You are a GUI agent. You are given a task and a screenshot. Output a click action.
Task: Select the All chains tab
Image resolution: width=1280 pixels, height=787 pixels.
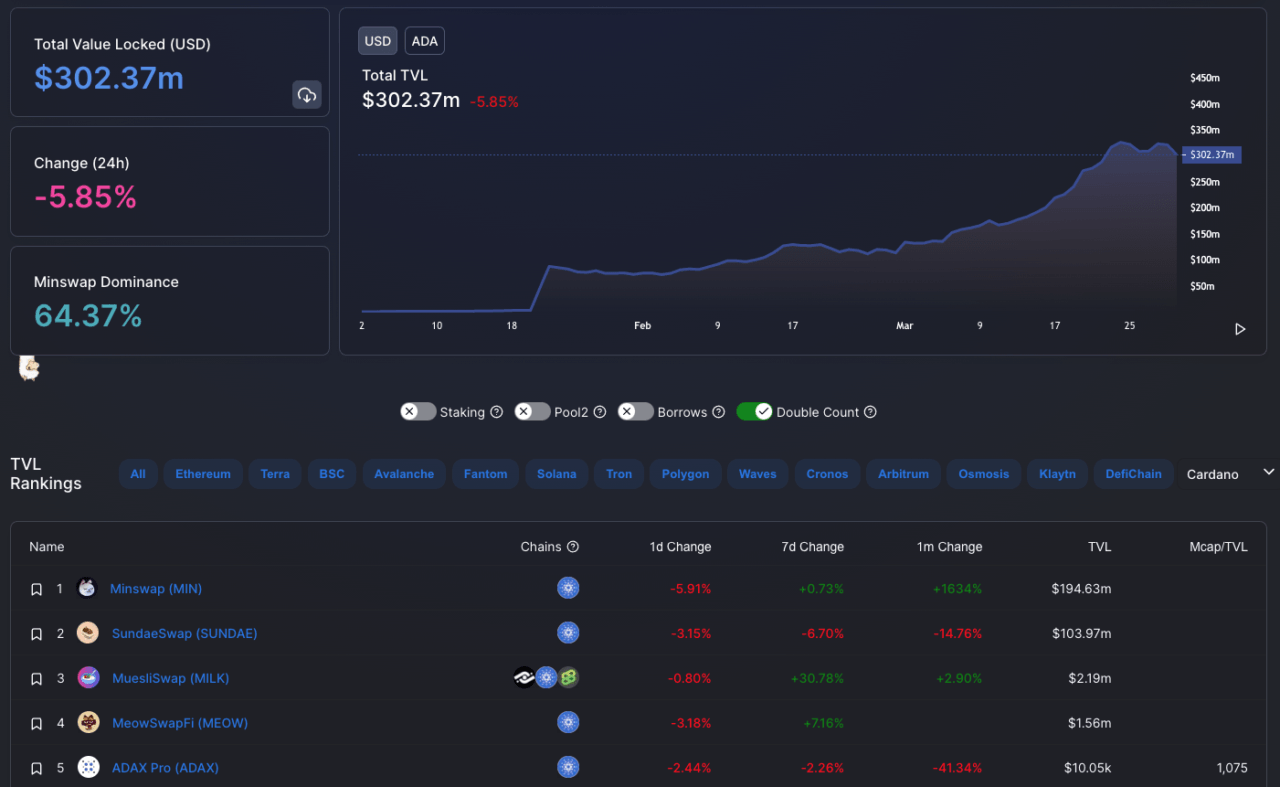[x=138, y=474]
